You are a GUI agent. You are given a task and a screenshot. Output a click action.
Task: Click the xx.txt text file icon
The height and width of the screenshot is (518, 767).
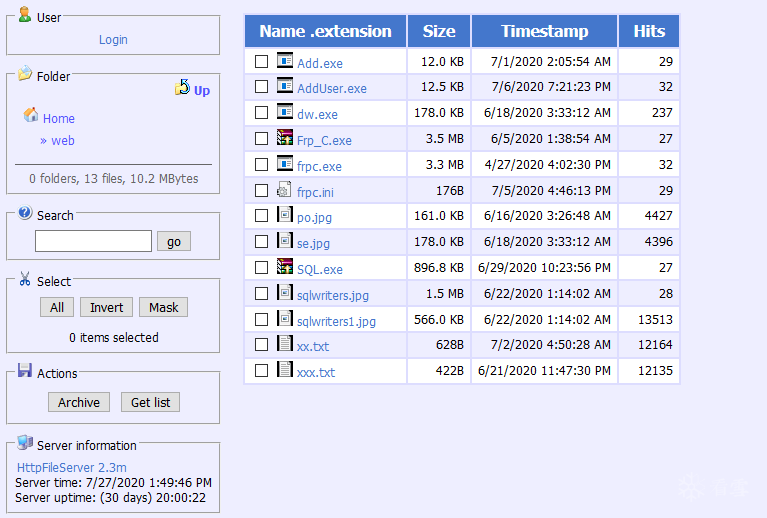tap(285, 344)
